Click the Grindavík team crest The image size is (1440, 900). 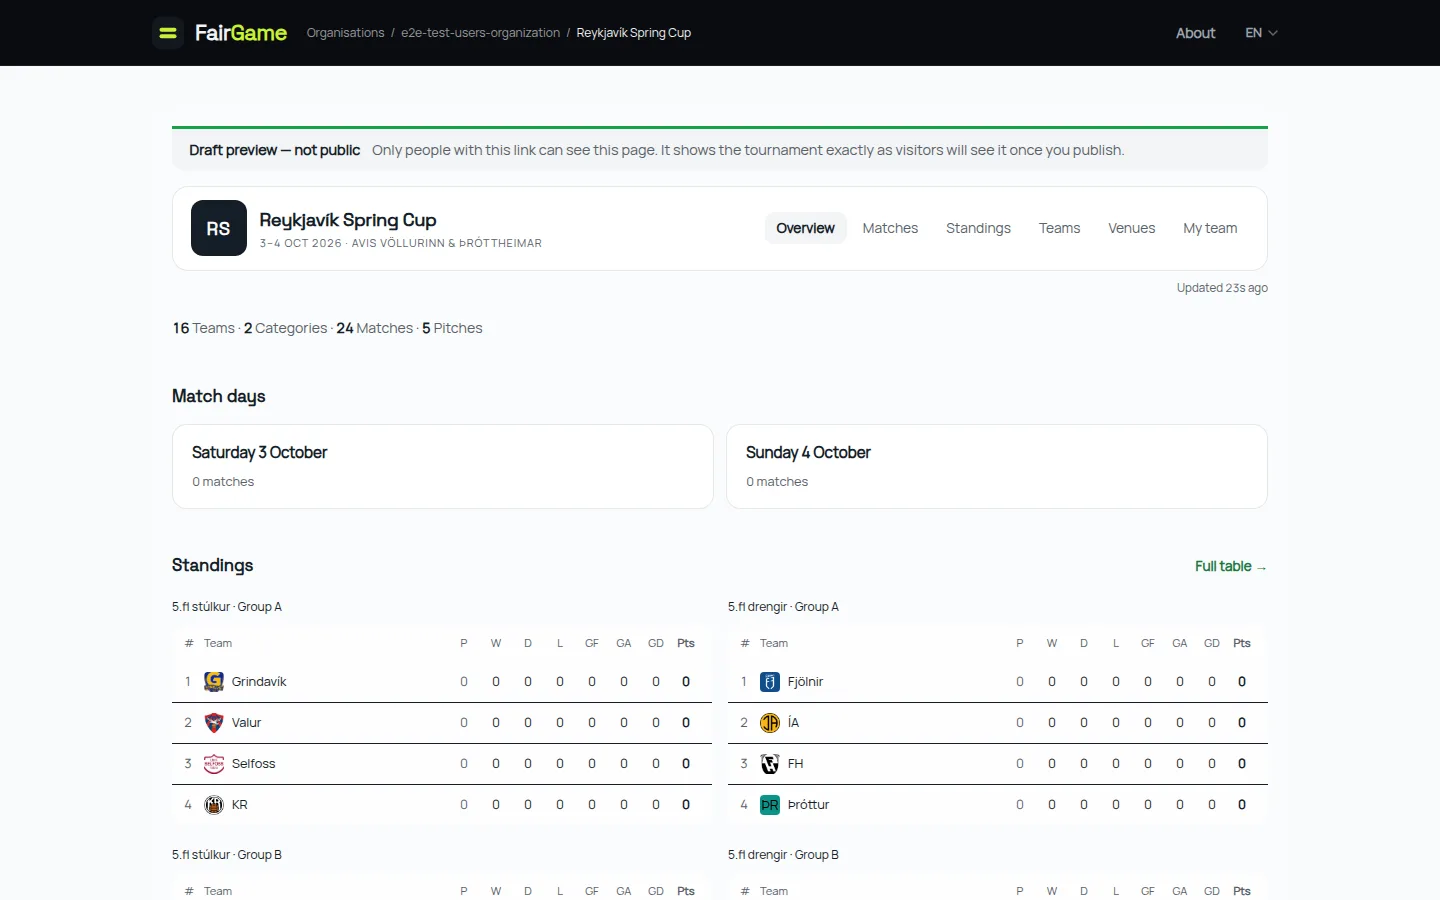214,682
